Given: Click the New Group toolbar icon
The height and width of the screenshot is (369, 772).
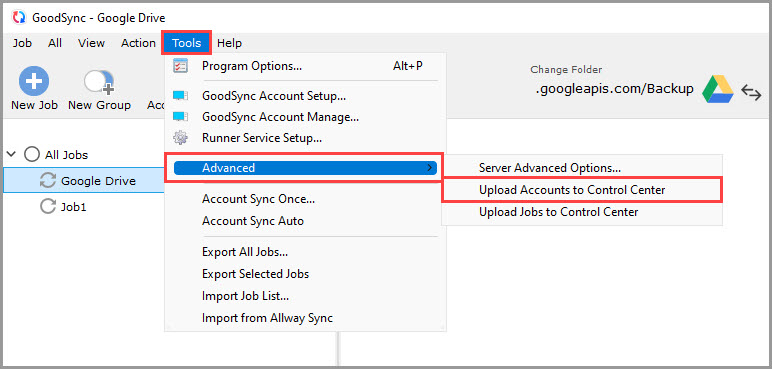Looking at the screenshot, I should click(x=99, y=82).
